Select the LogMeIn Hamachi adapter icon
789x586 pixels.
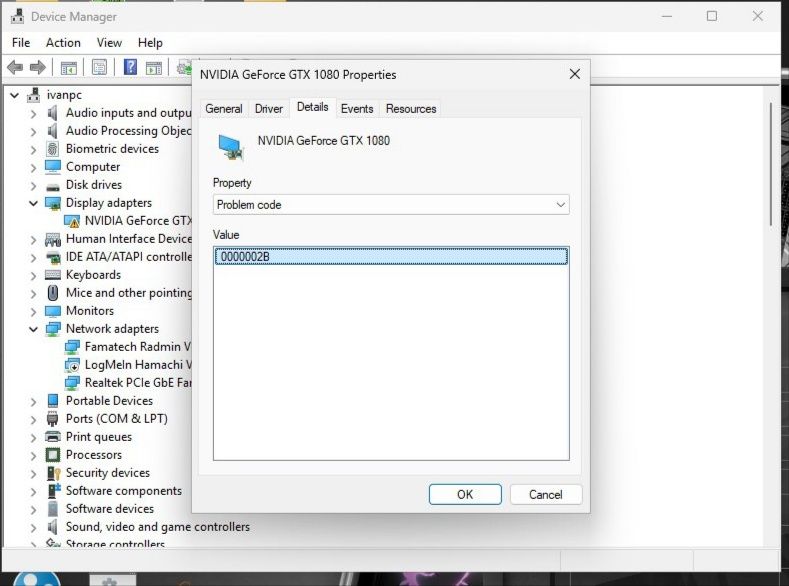click(x=72, y=365)
